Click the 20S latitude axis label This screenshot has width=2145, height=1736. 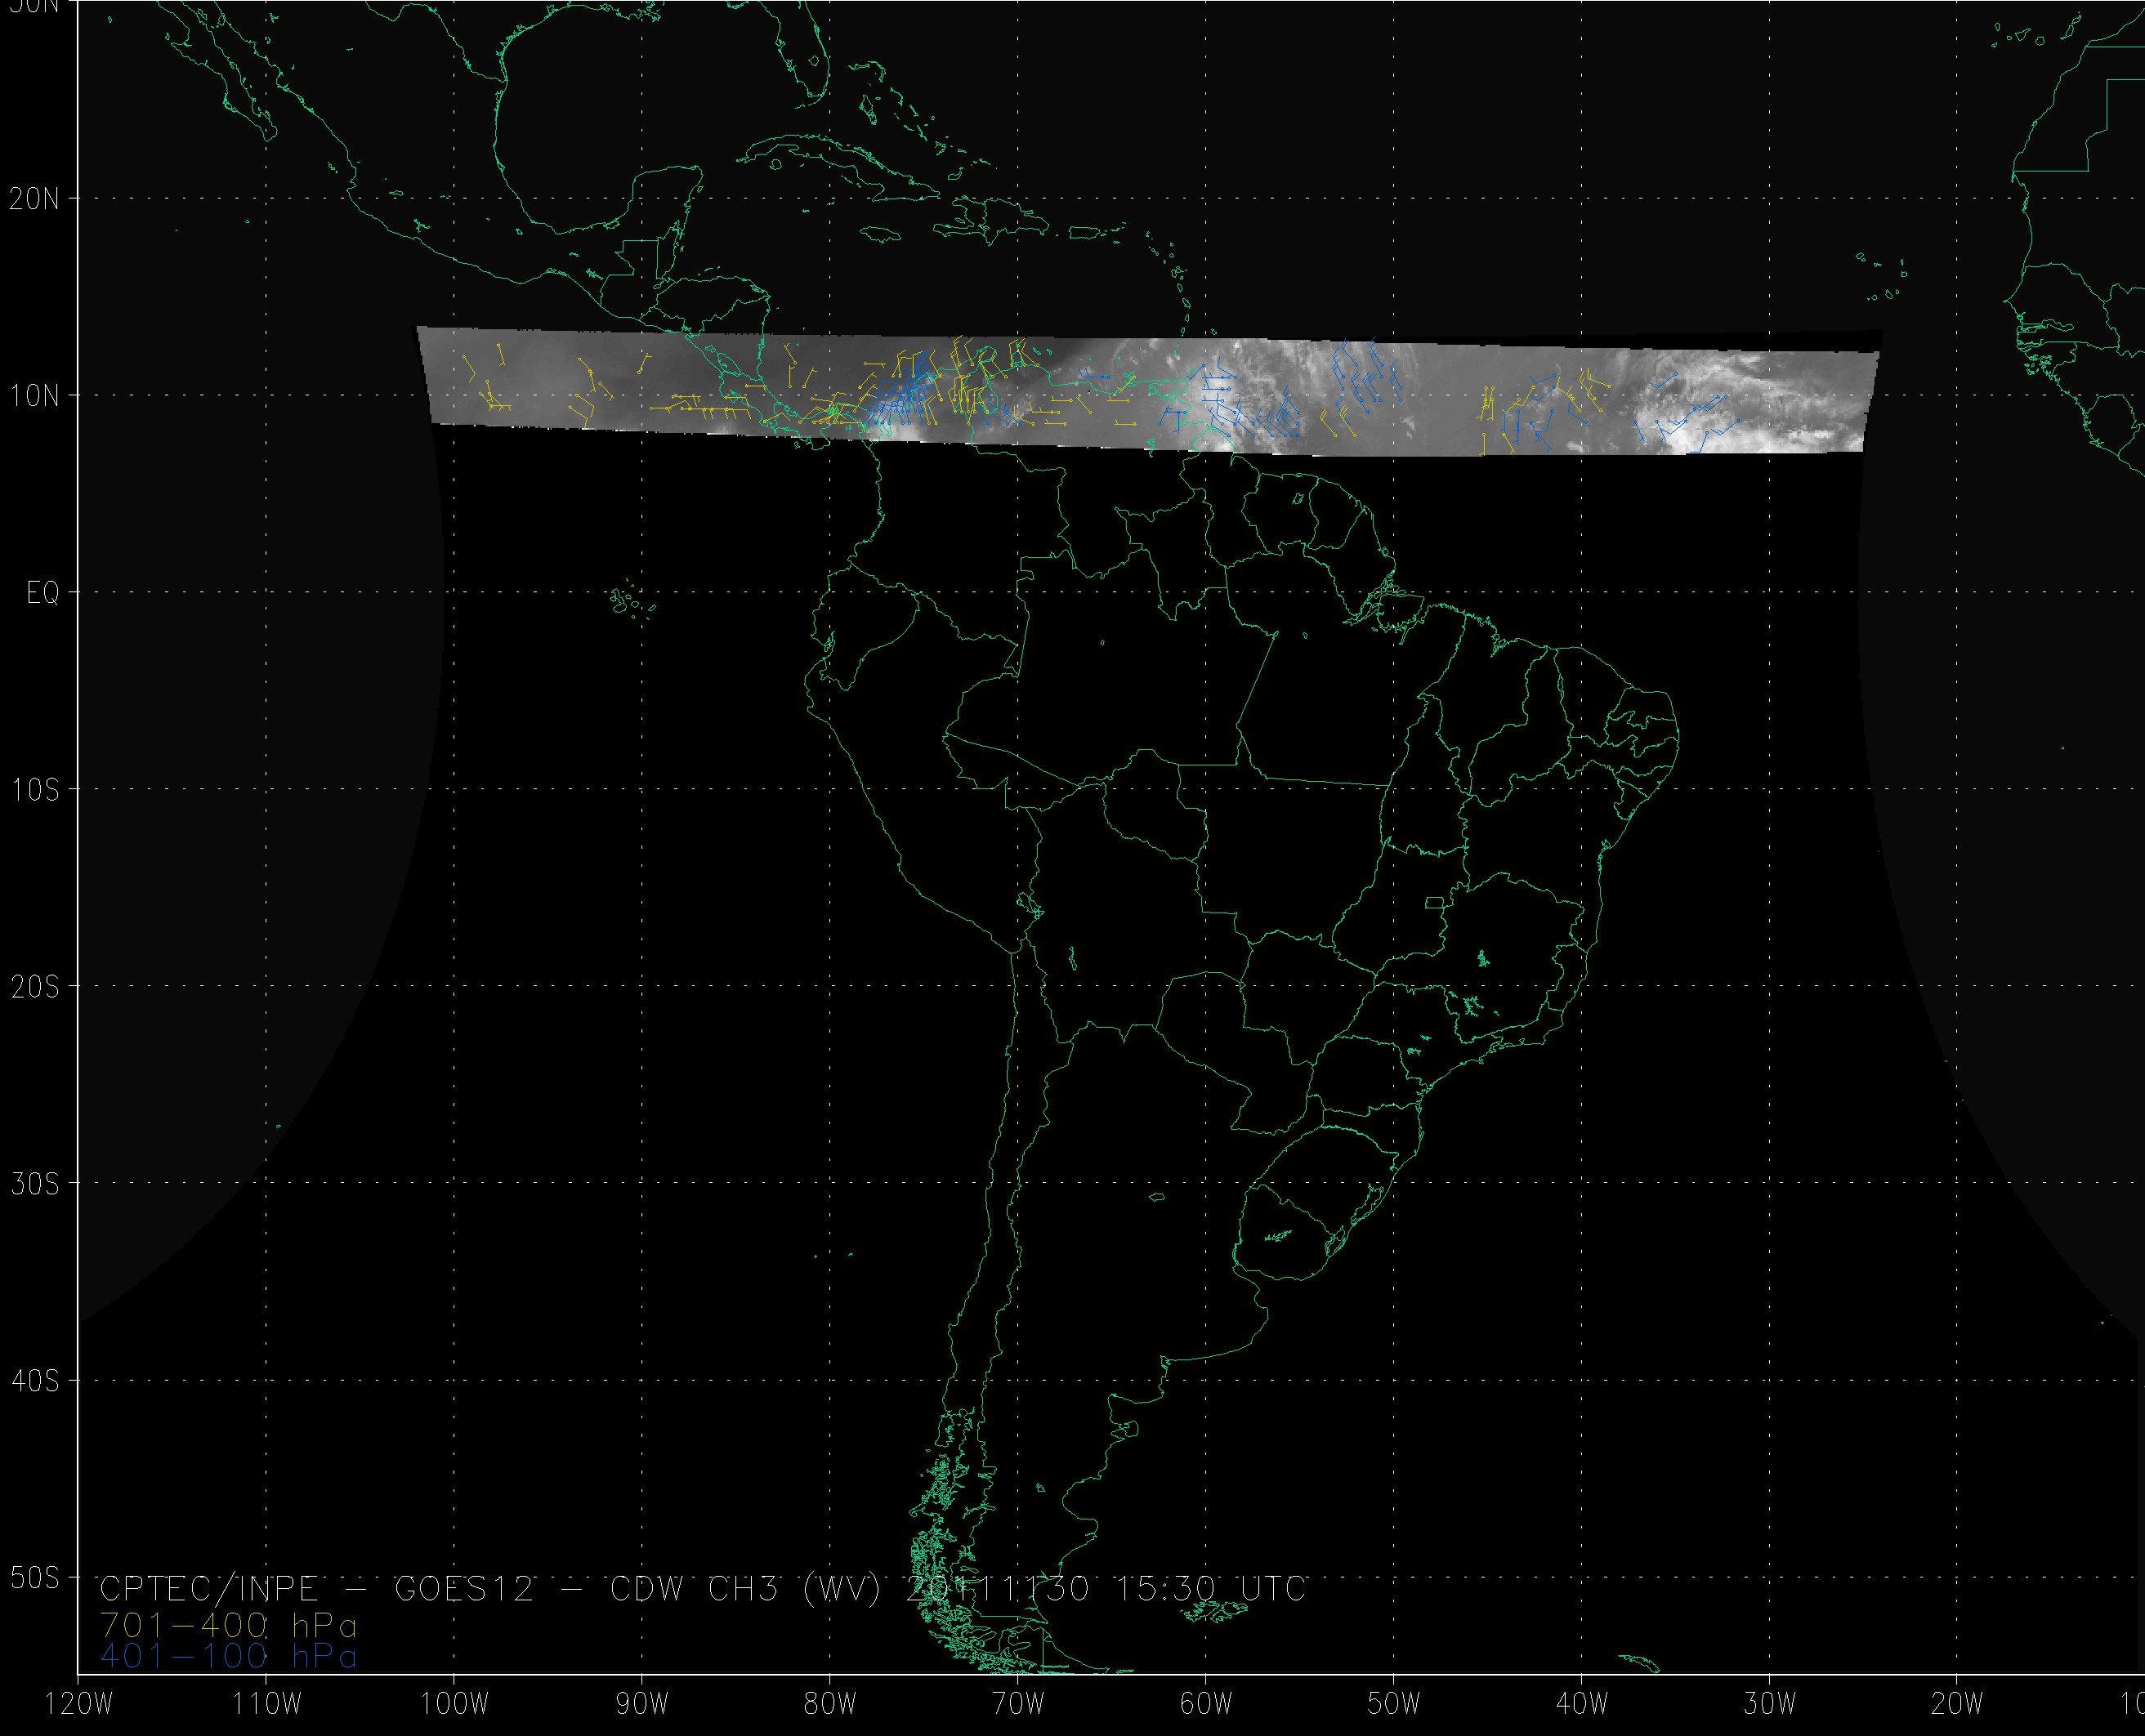click(x=35, y=987)
